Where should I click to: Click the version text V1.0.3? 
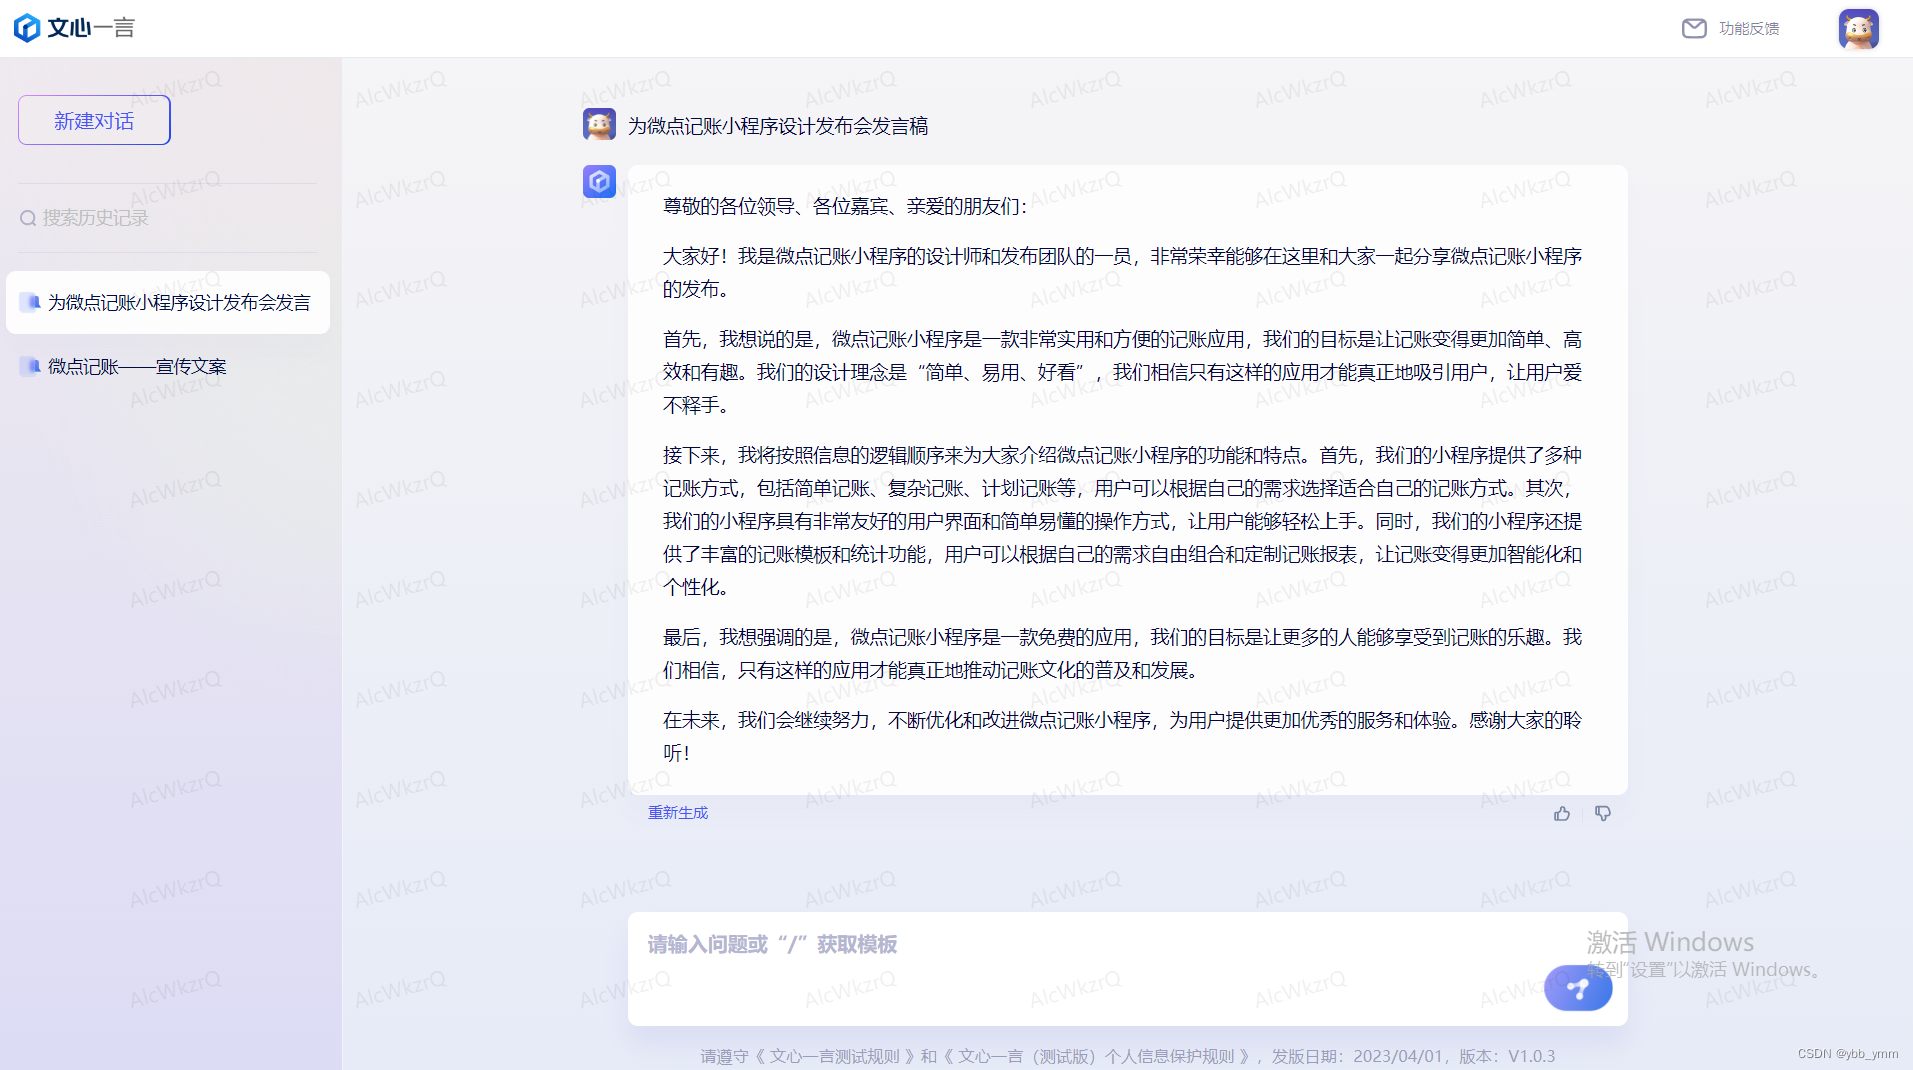point(1532,1056)
